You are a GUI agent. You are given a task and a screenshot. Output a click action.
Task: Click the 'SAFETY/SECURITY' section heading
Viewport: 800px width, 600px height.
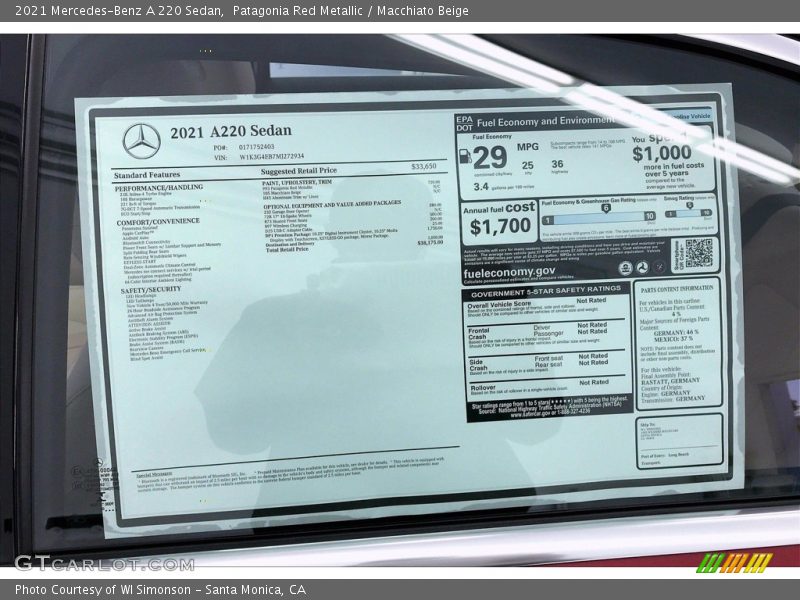(x=151, y=290)
